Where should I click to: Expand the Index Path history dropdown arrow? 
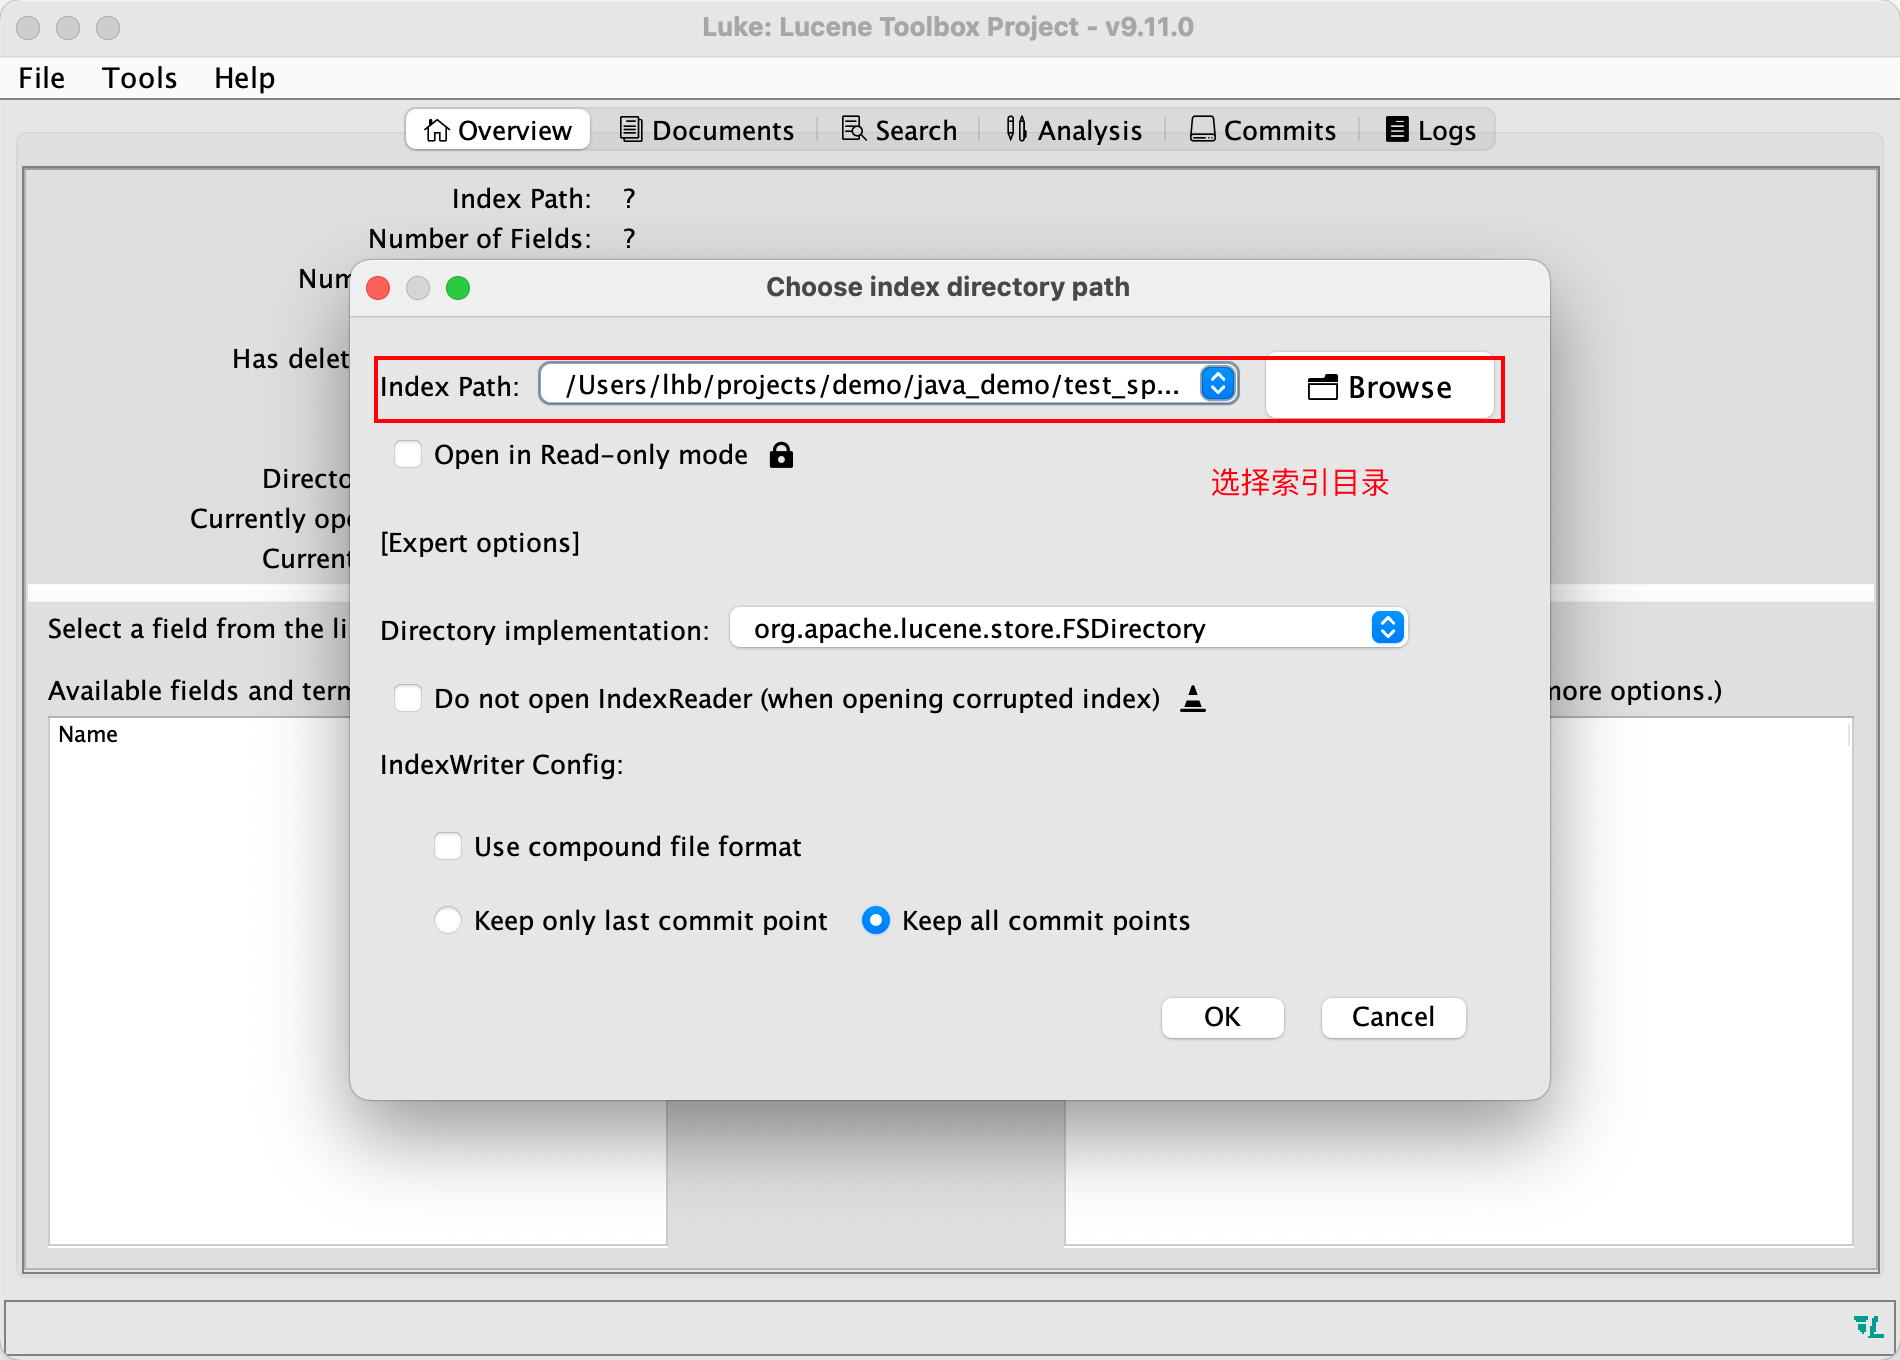pos(1218,384)
